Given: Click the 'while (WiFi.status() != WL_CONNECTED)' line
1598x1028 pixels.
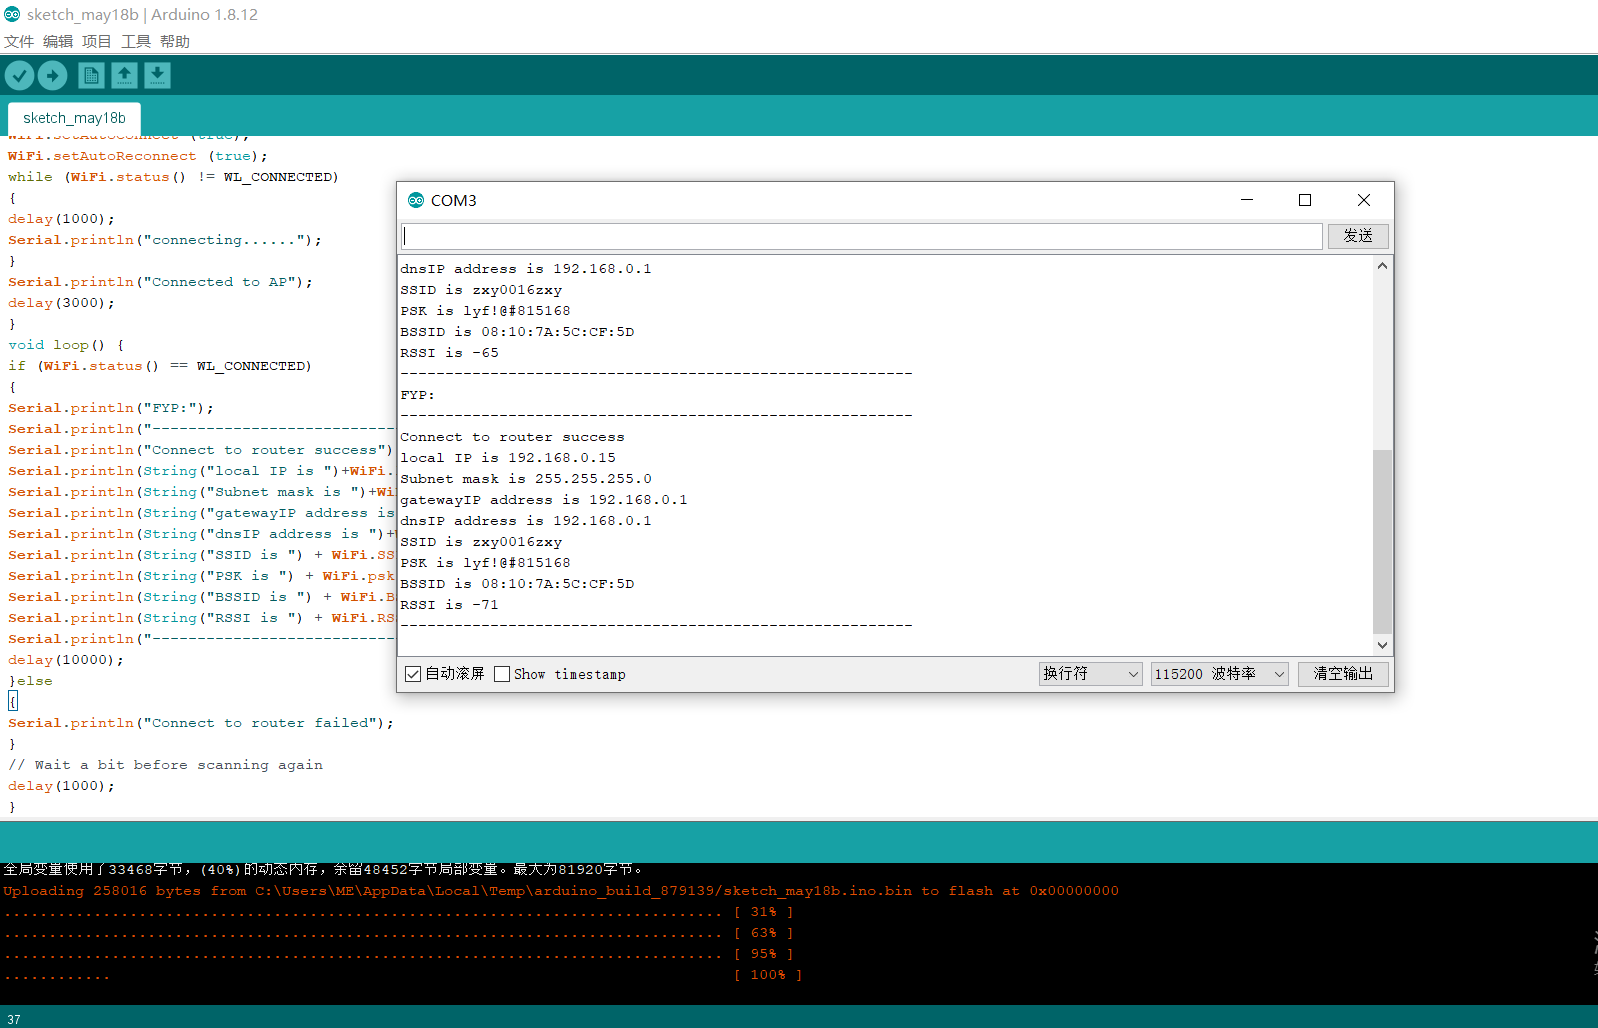Looking at the screenshot, I should pyautogui.click(x=173, y=177).
